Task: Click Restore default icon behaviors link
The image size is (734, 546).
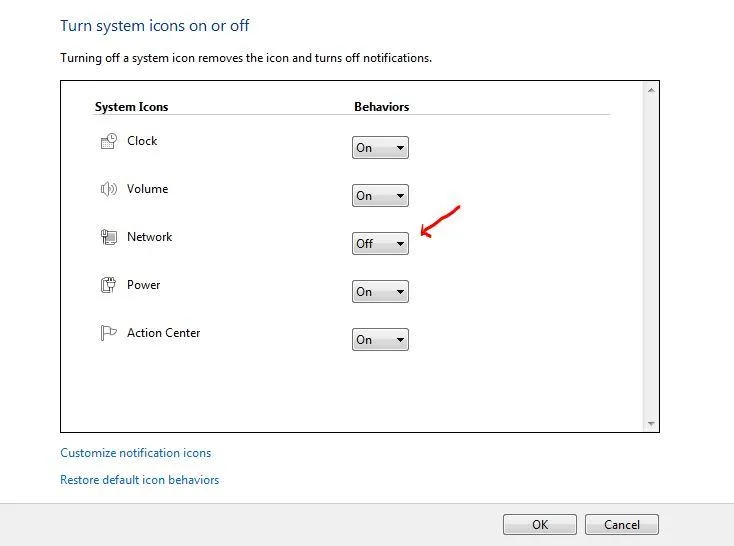Action: [139, 480]
